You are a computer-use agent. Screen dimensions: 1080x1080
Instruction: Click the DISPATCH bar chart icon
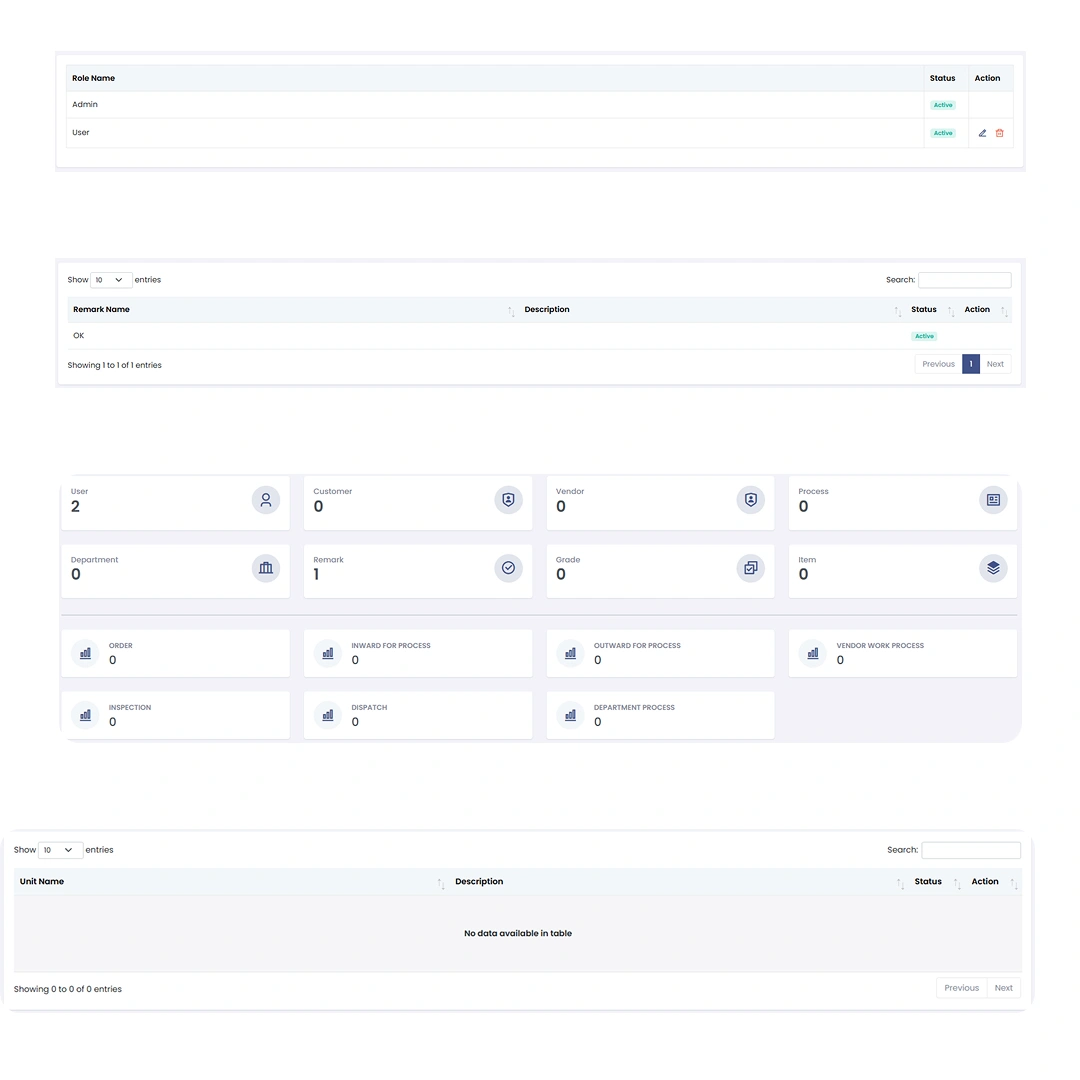(328, 715)
